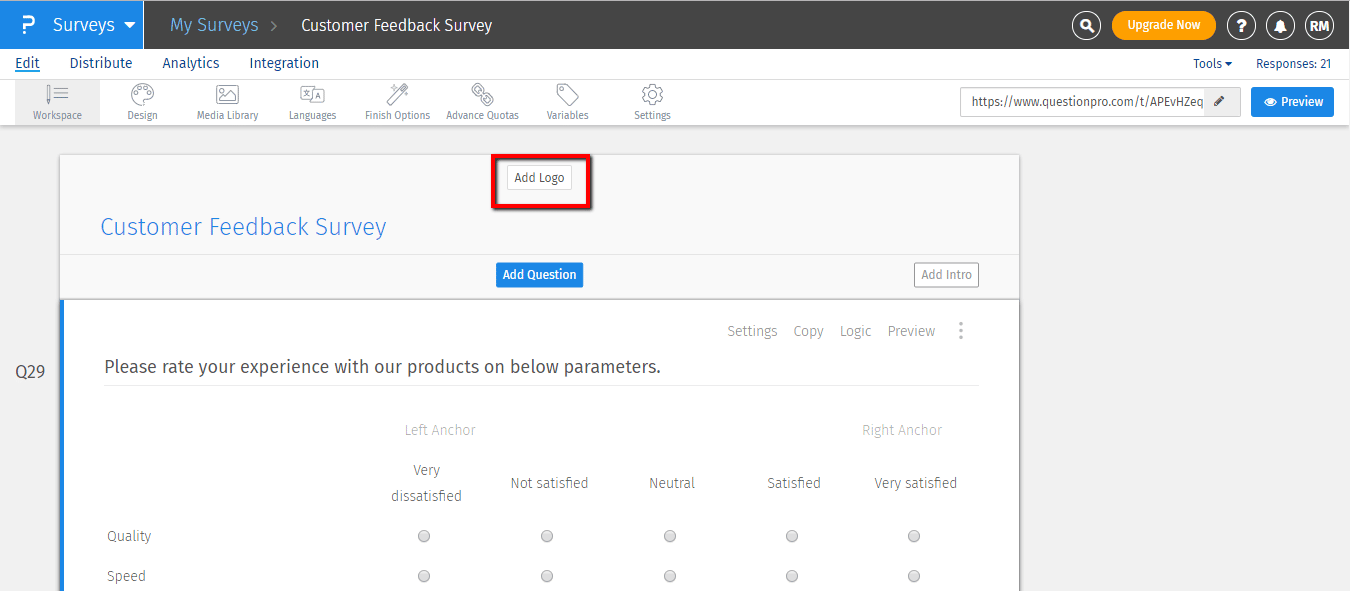Click the Add Question button
This screenshot has height=591, width=1350.
(x=539, y=275)
